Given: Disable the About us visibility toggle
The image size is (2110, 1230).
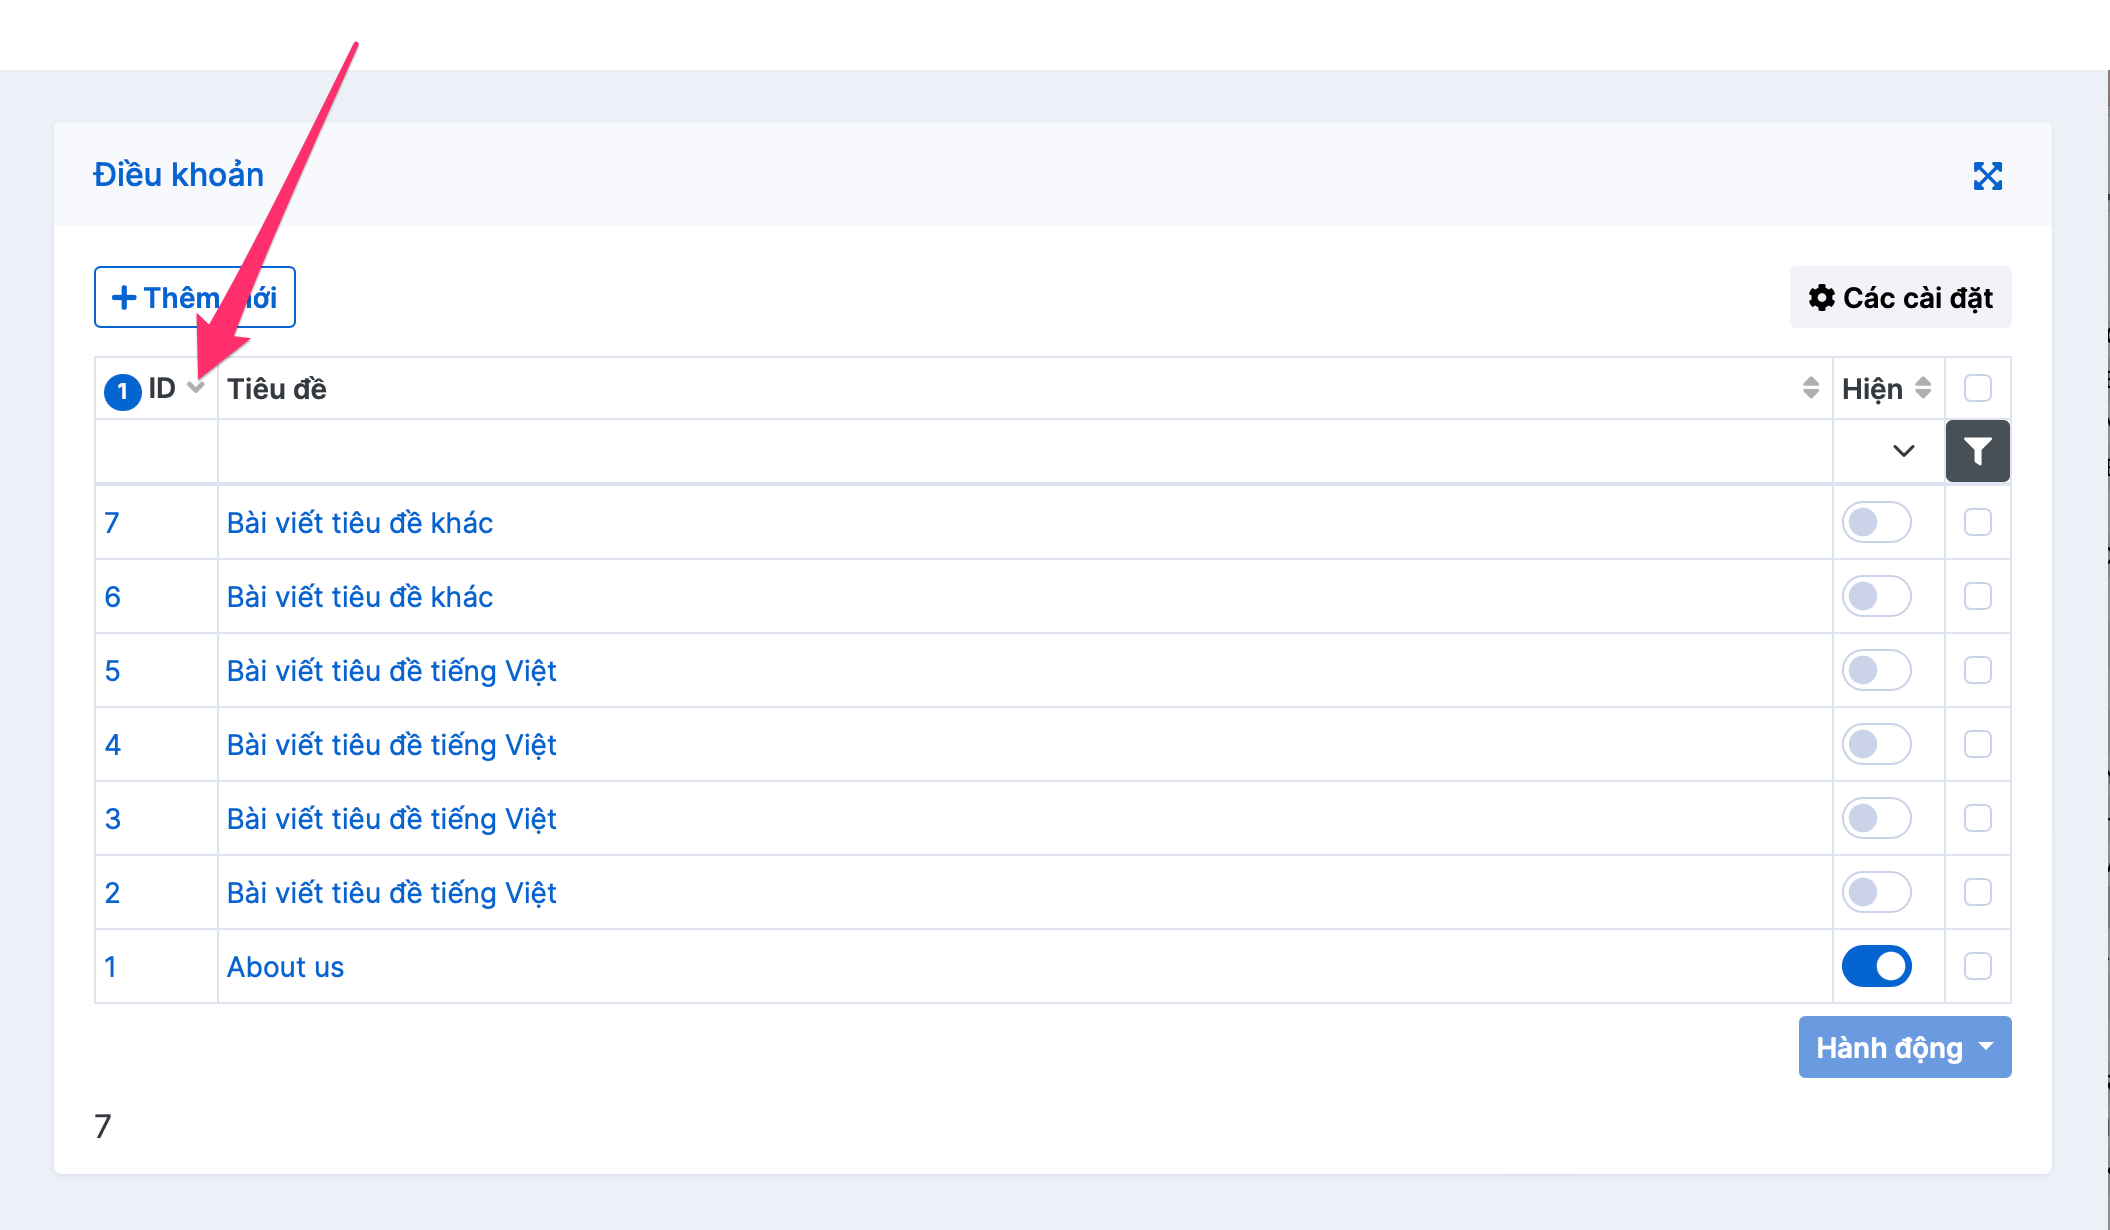Looking at the screenshot, I should [1876, 966].
